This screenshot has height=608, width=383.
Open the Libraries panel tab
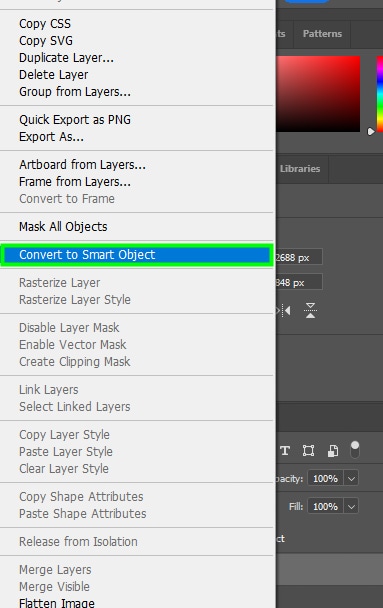(x=300, y=169)
